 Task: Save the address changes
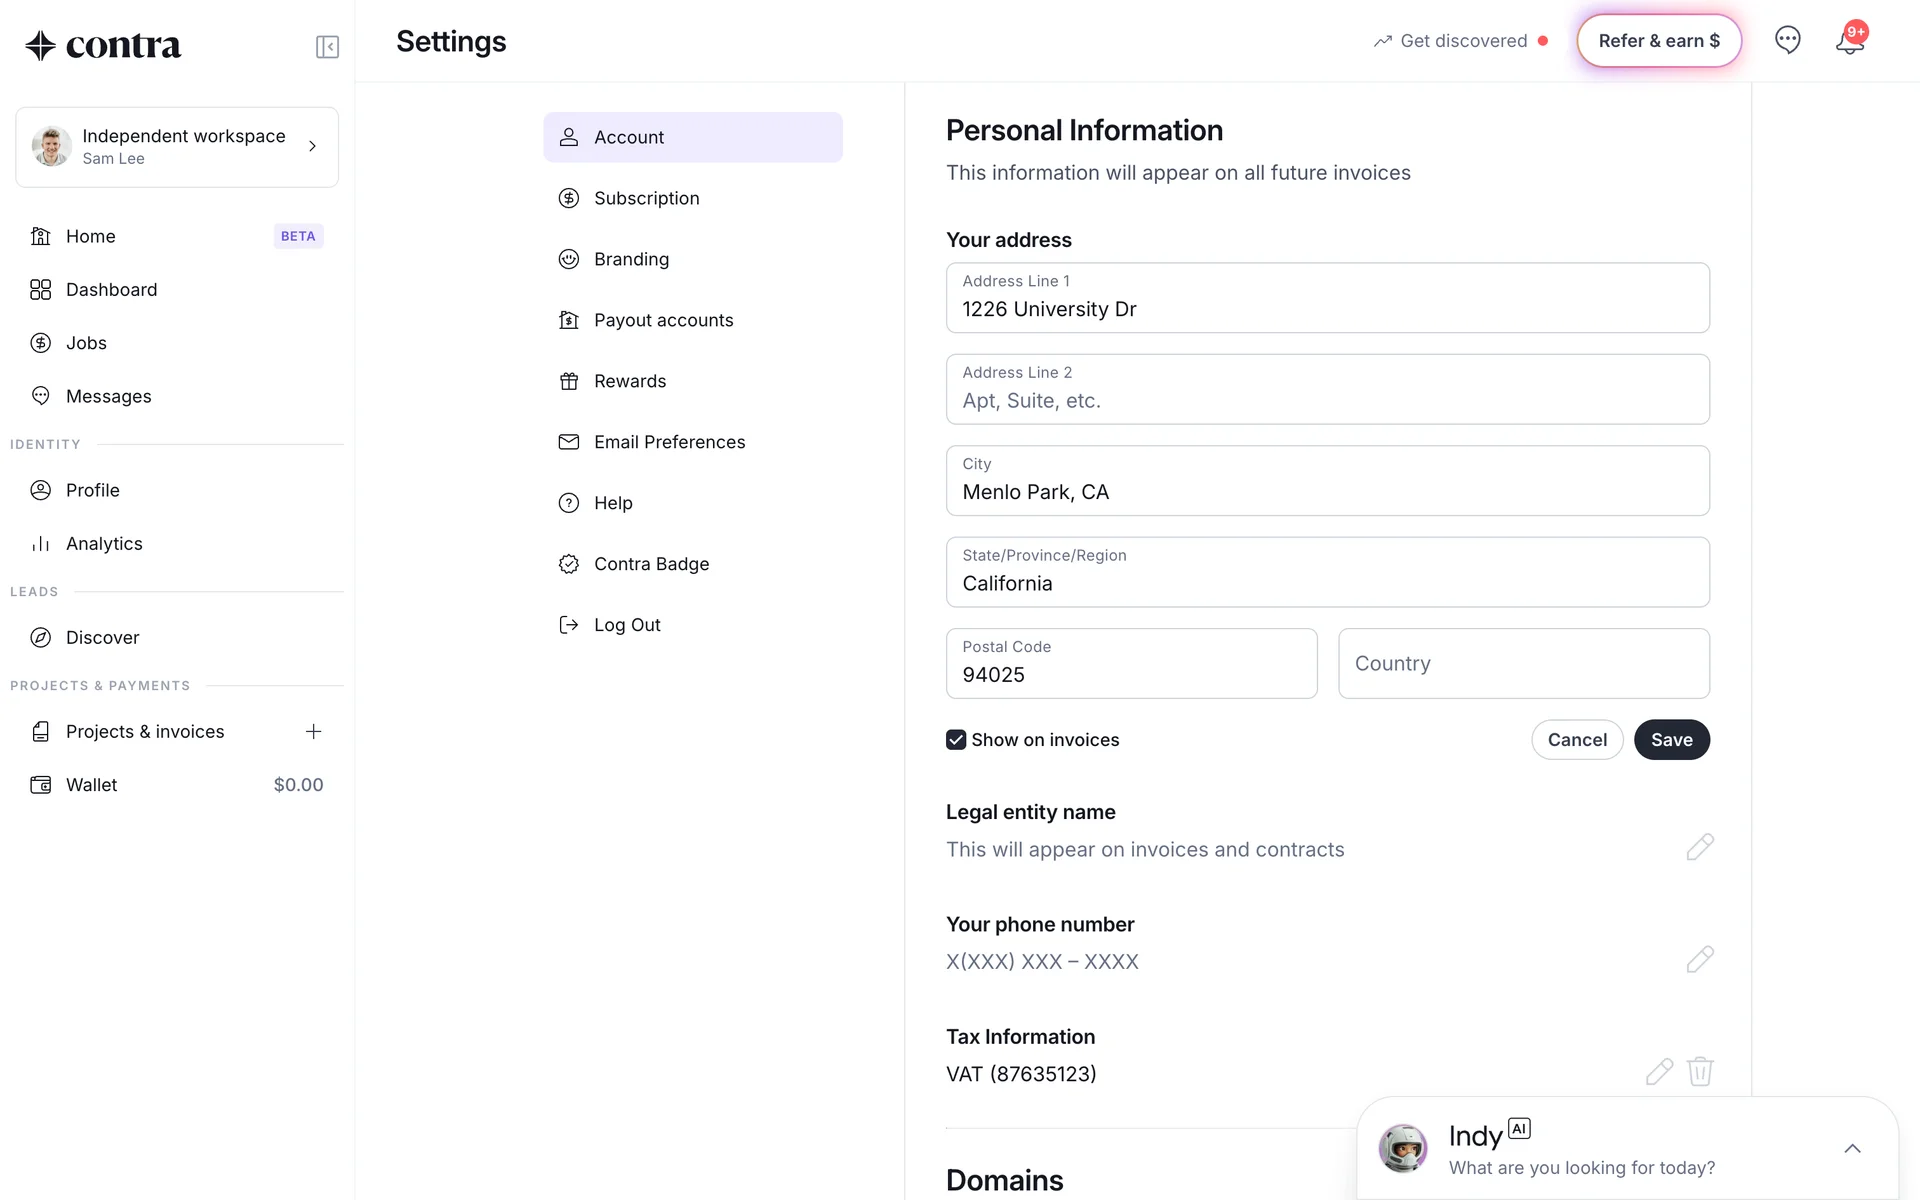coord(1671,740)
